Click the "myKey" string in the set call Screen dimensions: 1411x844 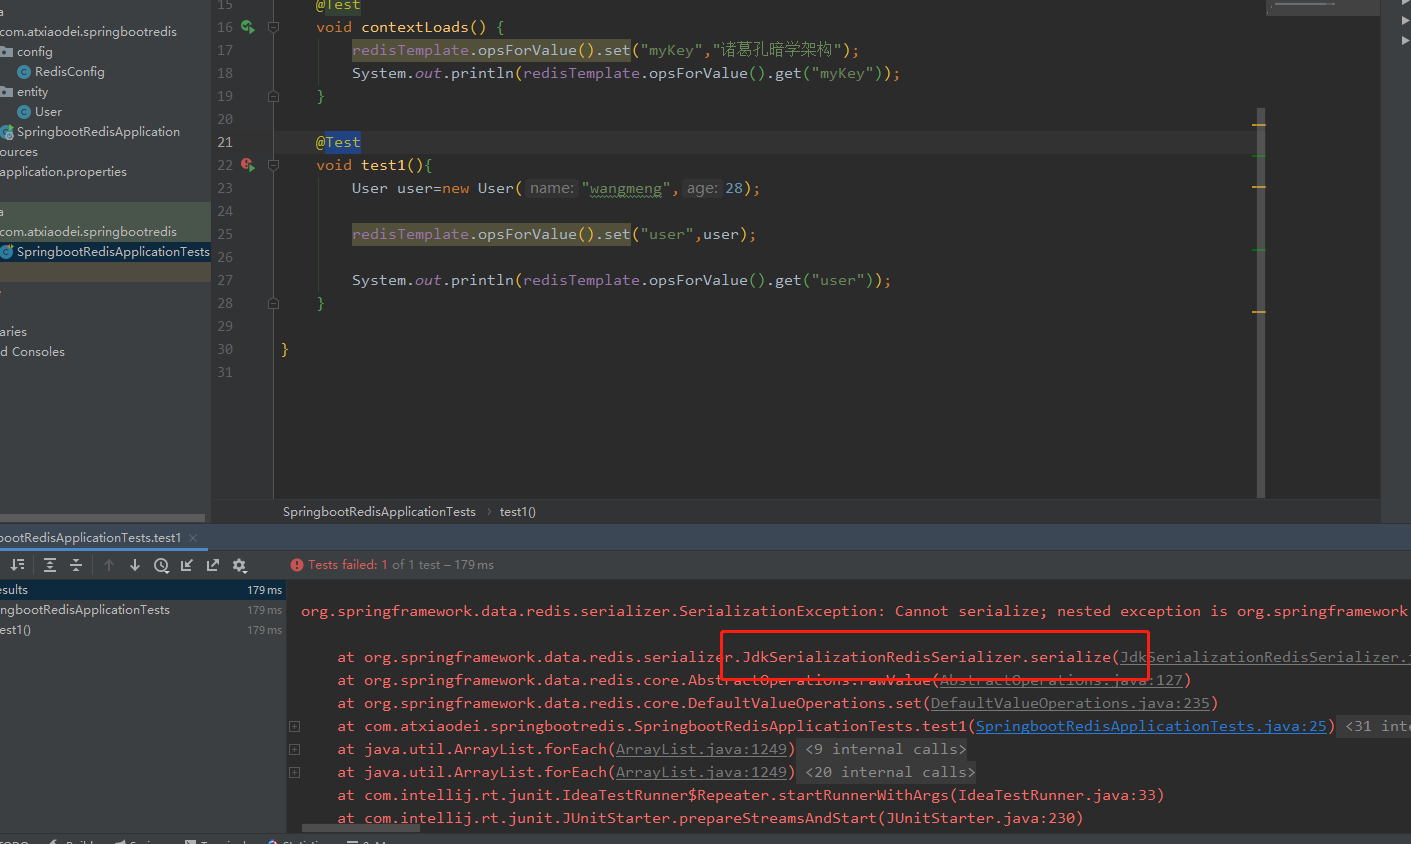click(673, 50)
